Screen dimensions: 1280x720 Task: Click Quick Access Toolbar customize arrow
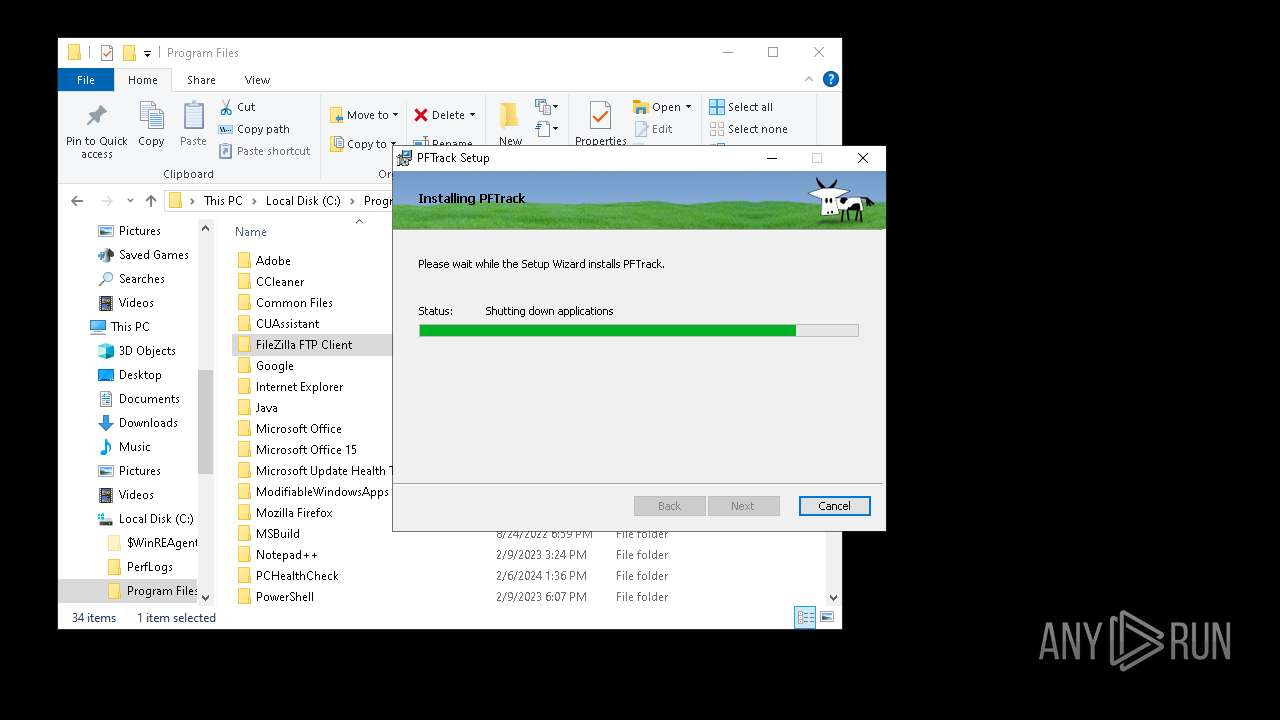pos(147,53)
